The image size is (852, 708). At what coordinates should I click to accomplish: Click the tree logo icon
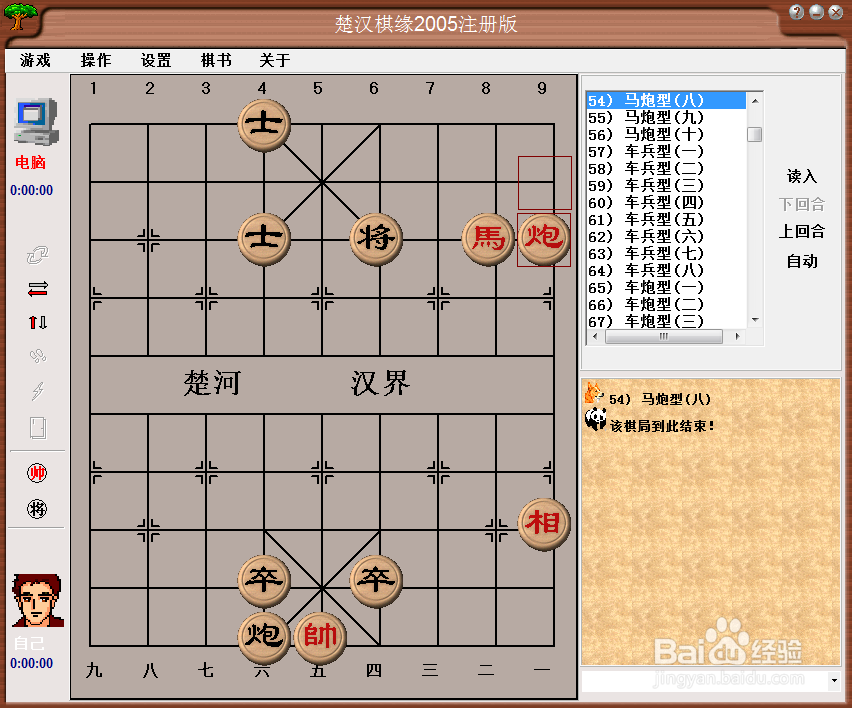pyautogui.click(x=20, y=16)
